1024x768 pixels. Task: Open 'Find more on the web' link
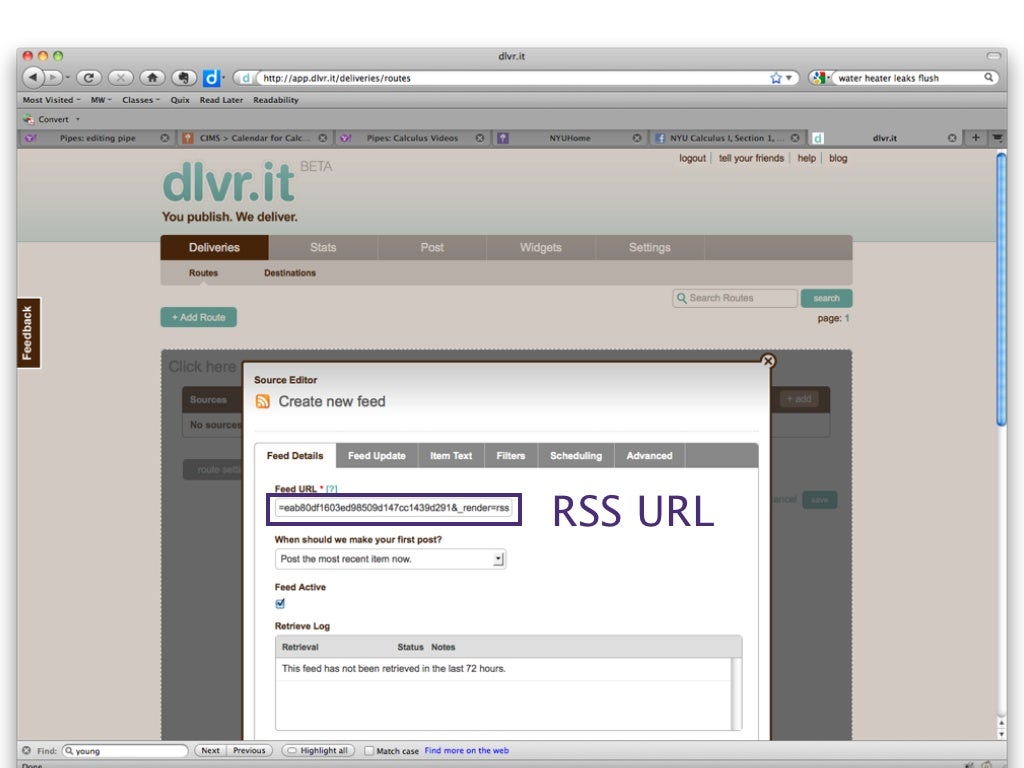466,750
